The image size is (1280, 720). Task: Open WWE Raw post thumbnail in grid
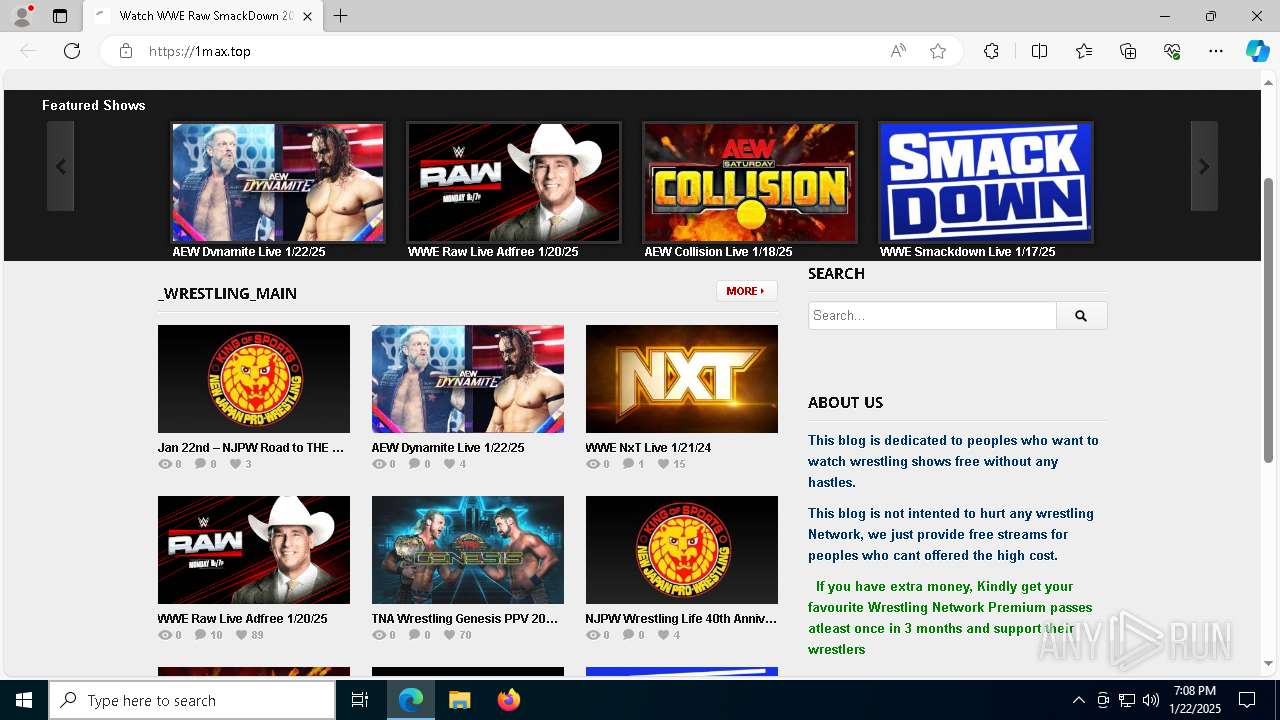coord(254,550)
